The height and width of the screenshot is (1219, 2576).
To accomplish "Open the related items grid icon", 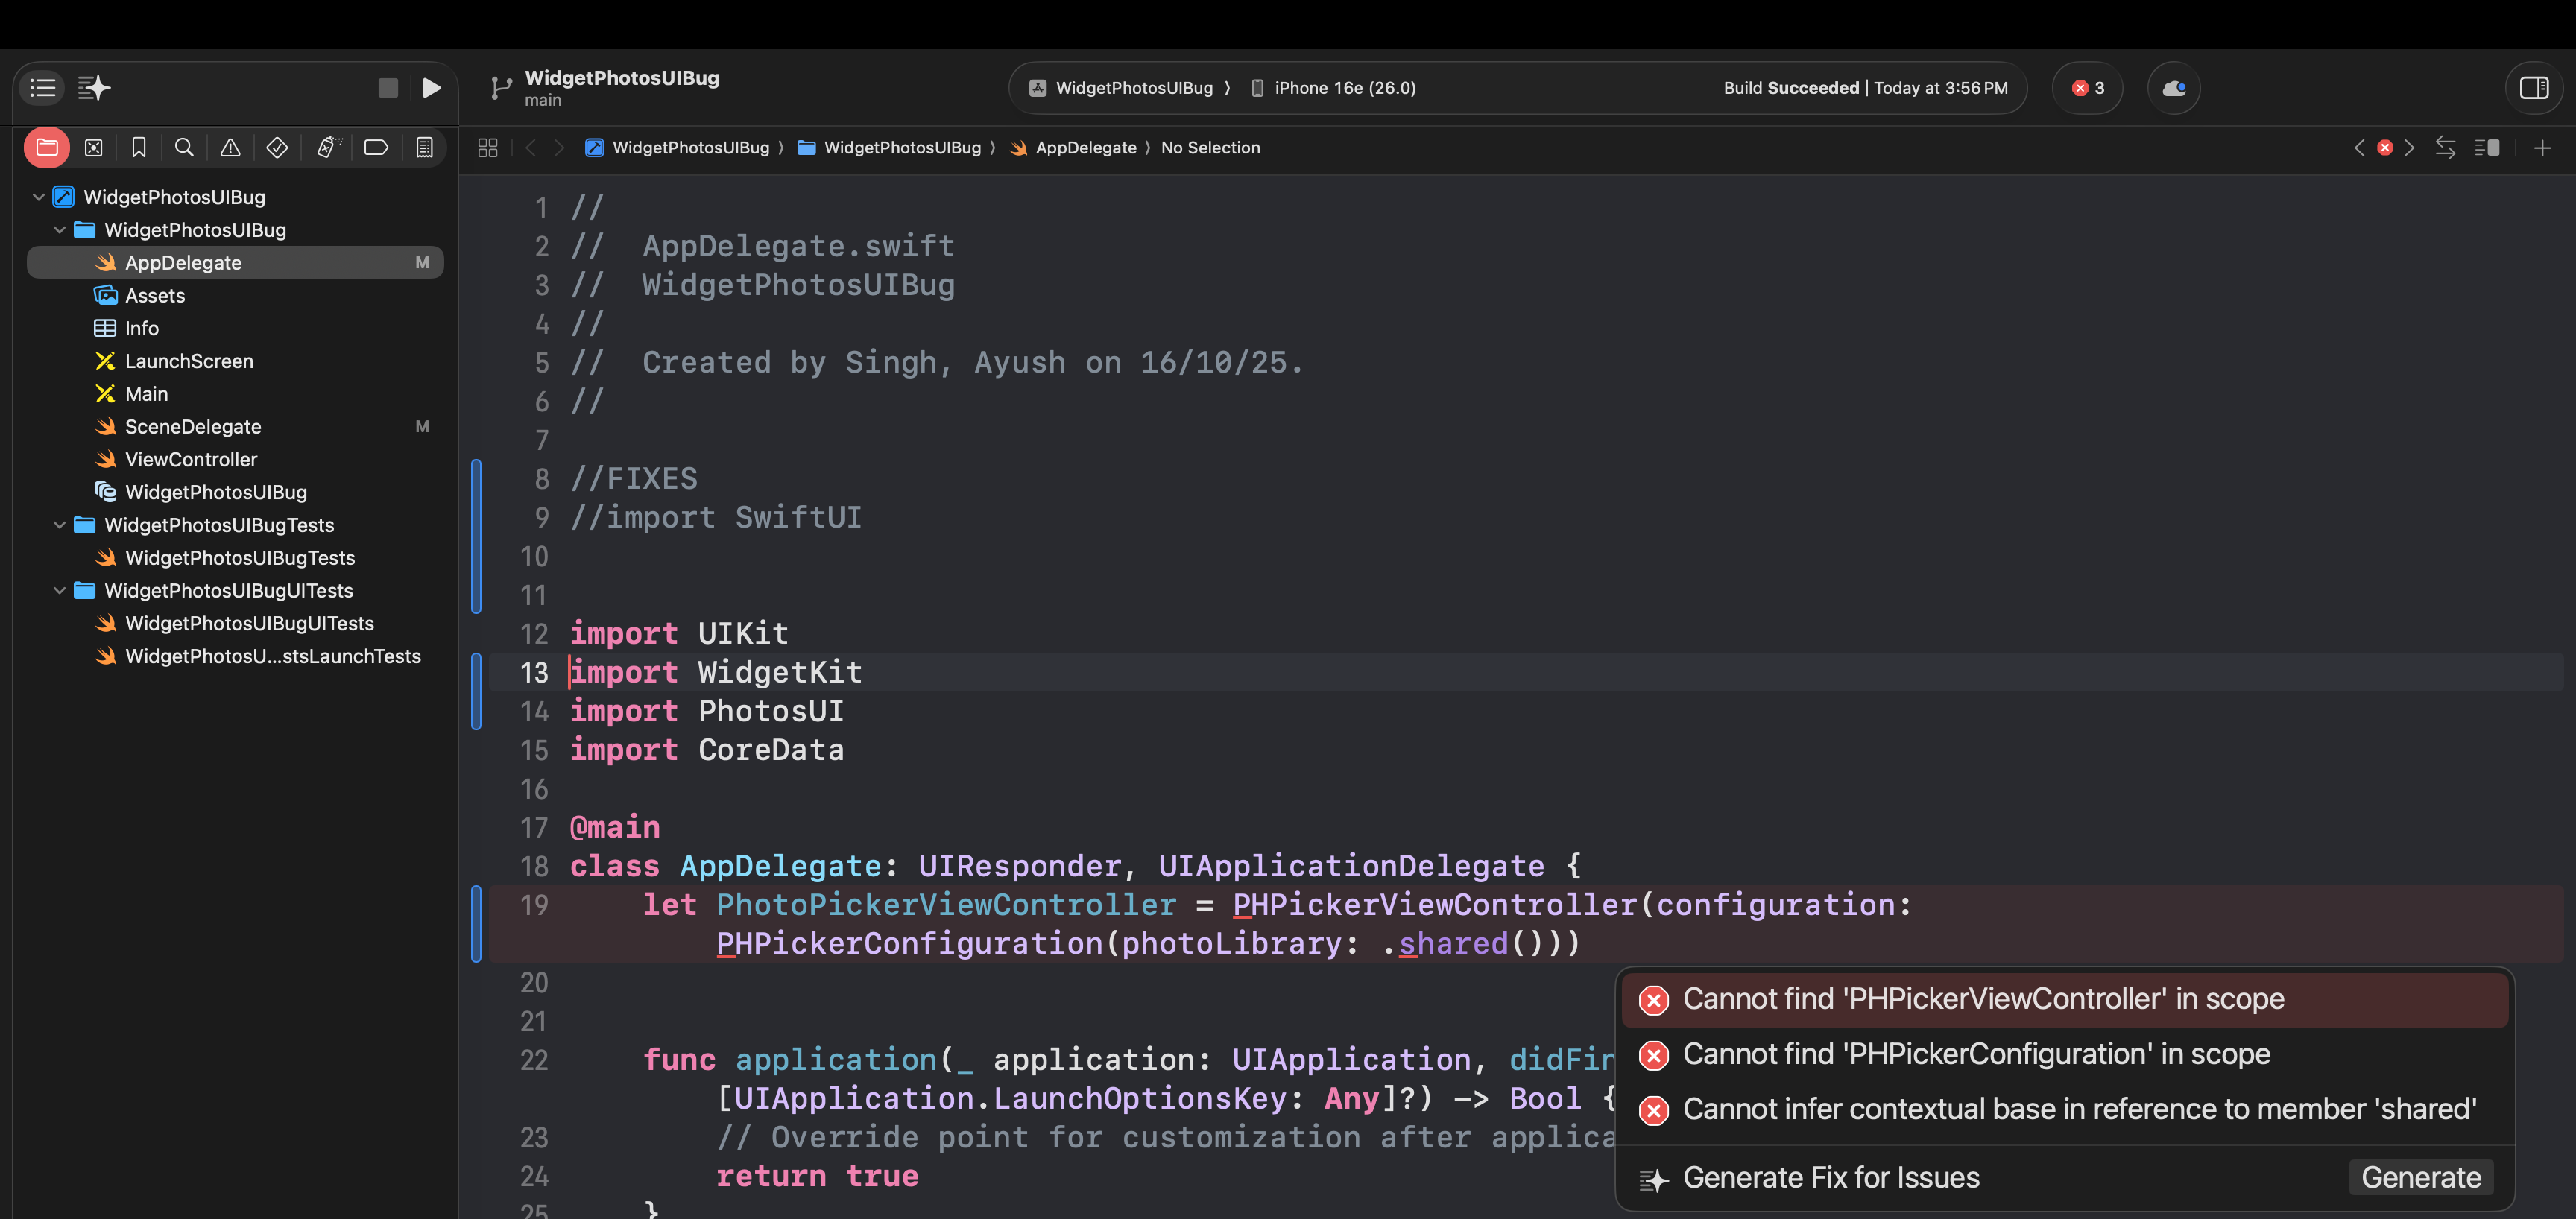I will [488, 148].
